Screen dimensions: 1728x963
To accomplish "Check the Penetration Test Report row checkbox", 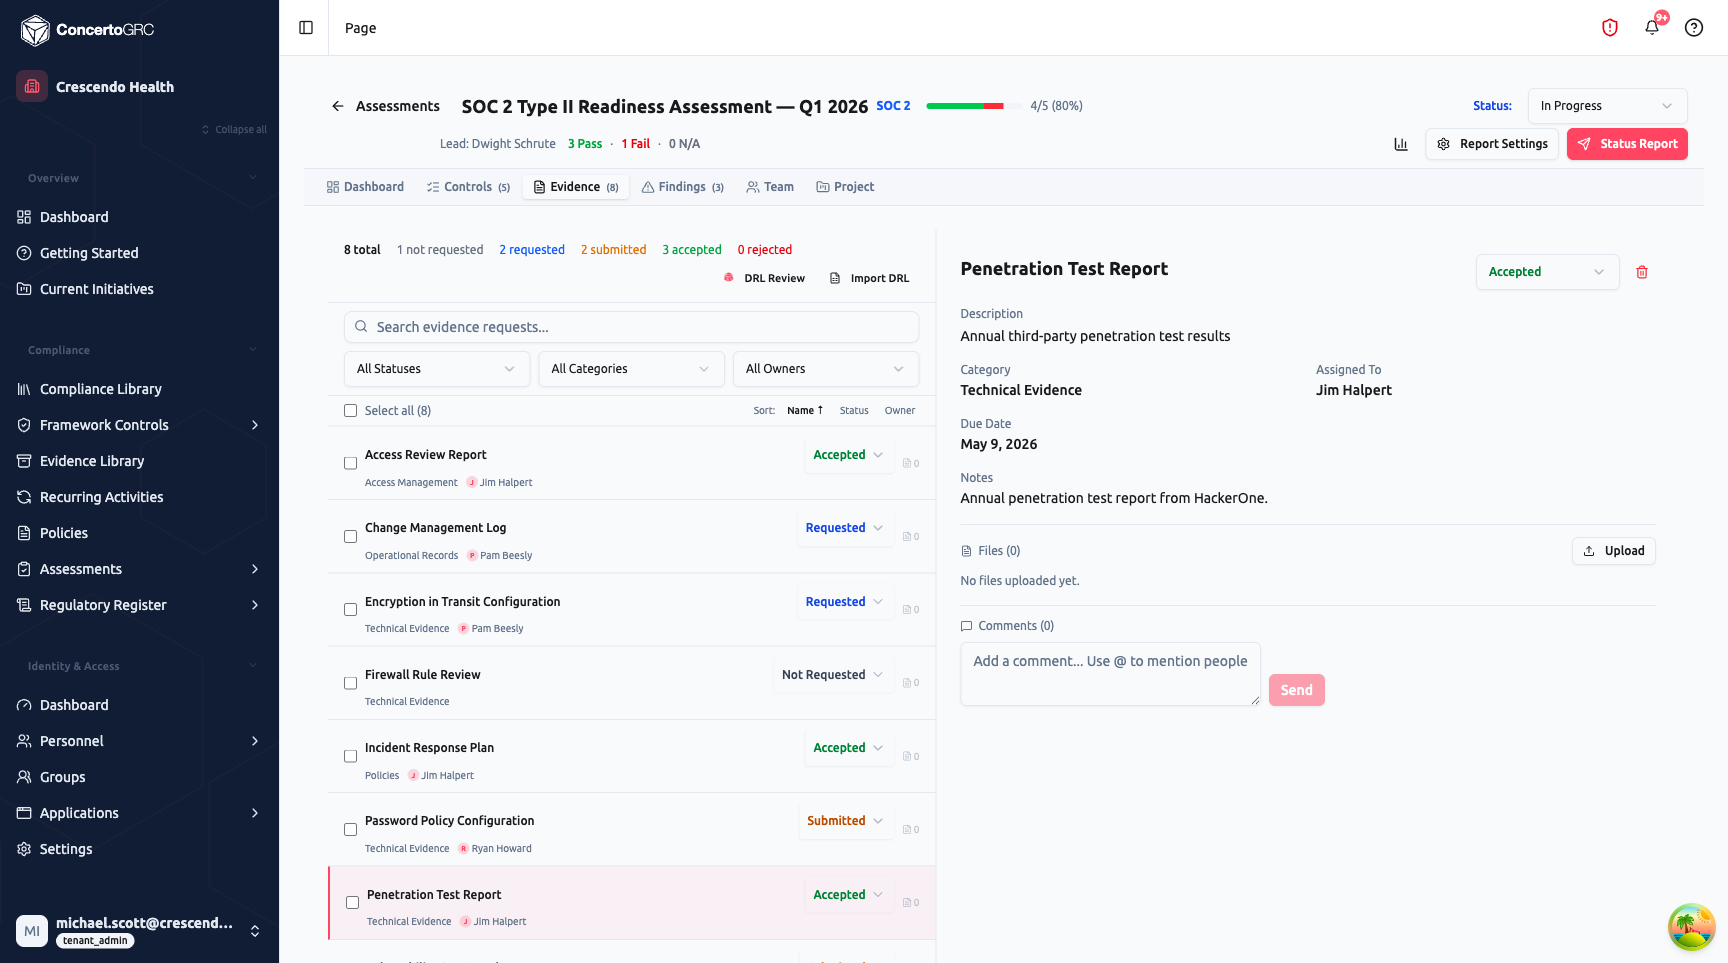I will [352, 903].
